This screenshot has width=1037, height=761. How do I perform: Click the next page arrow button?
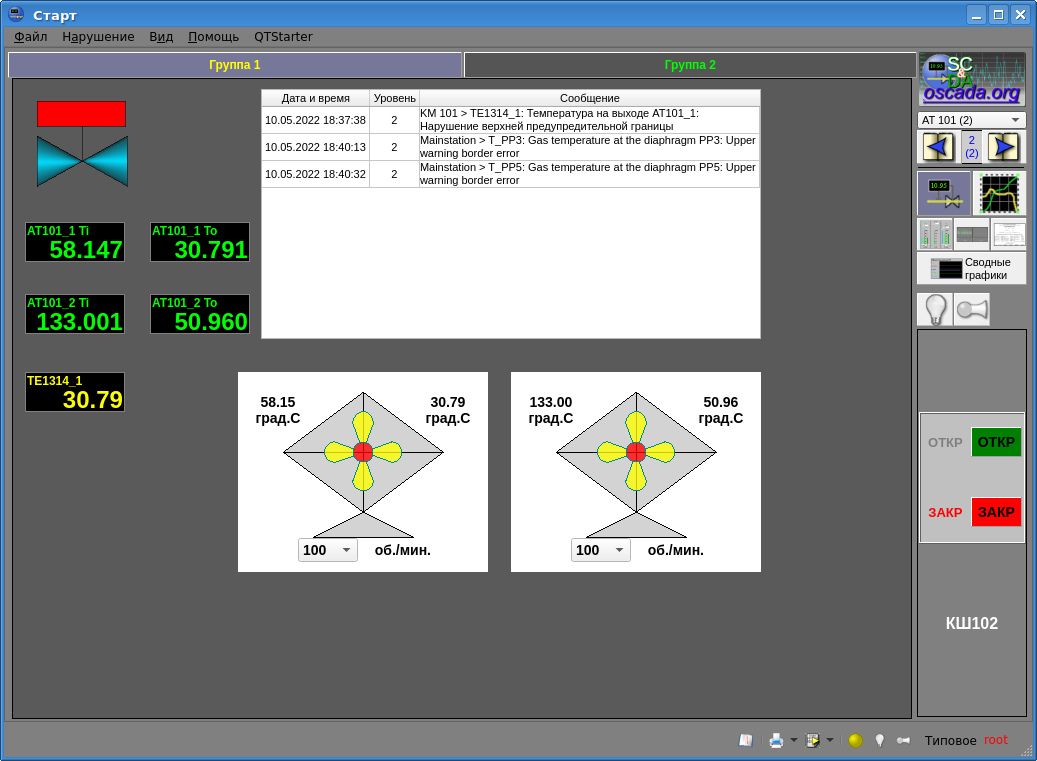1003,147
